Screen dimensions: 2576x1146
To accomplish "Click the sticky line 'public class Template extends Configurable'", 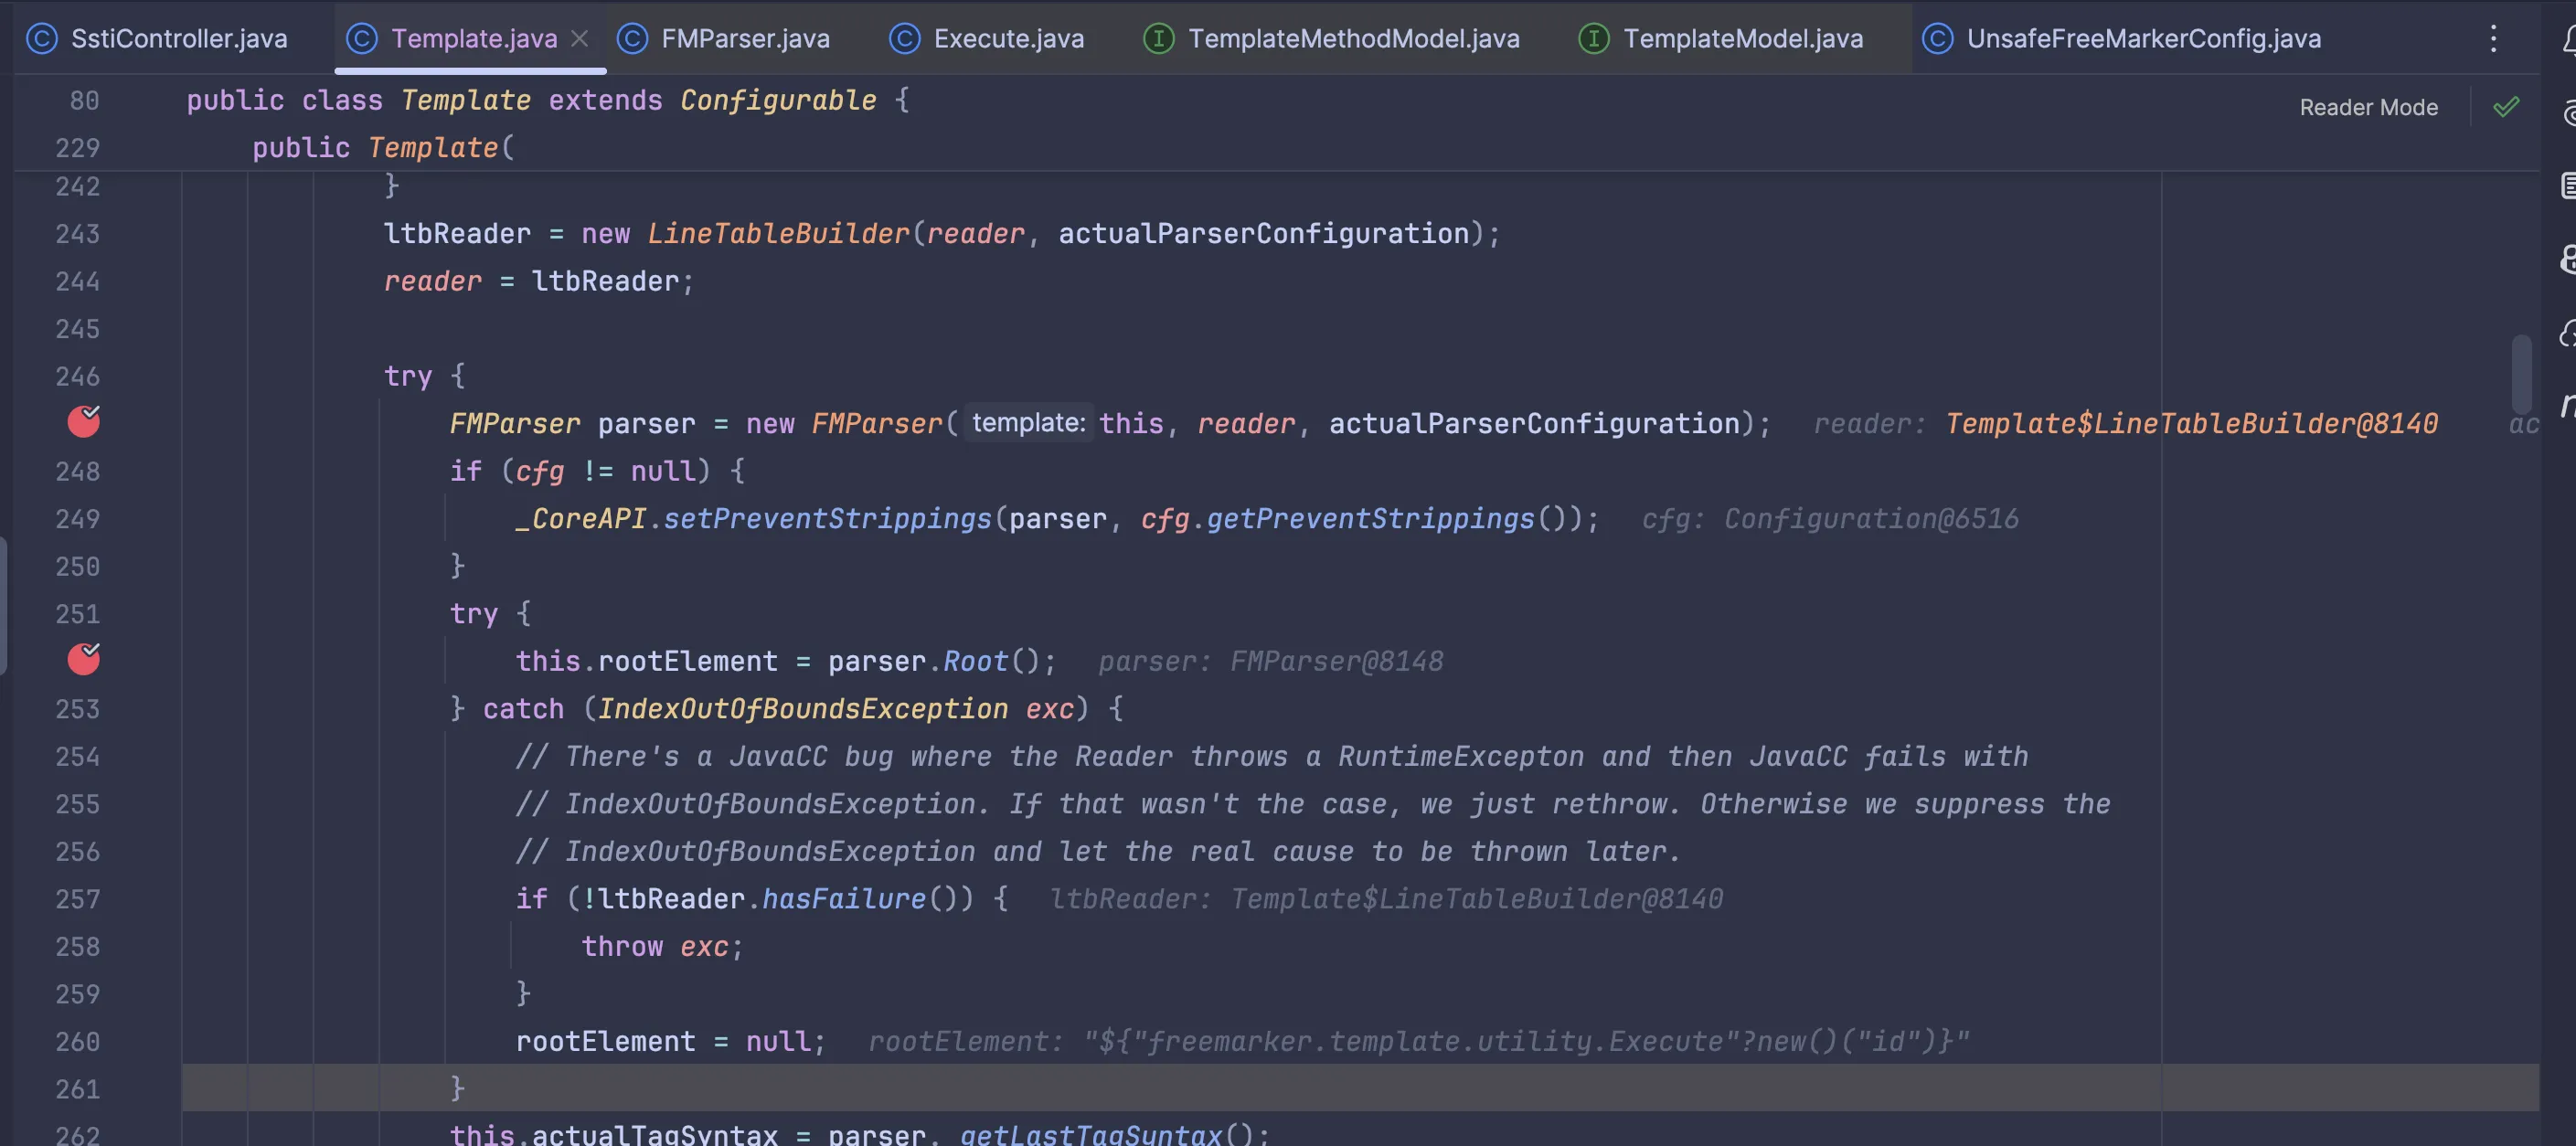I will point(548,100).
